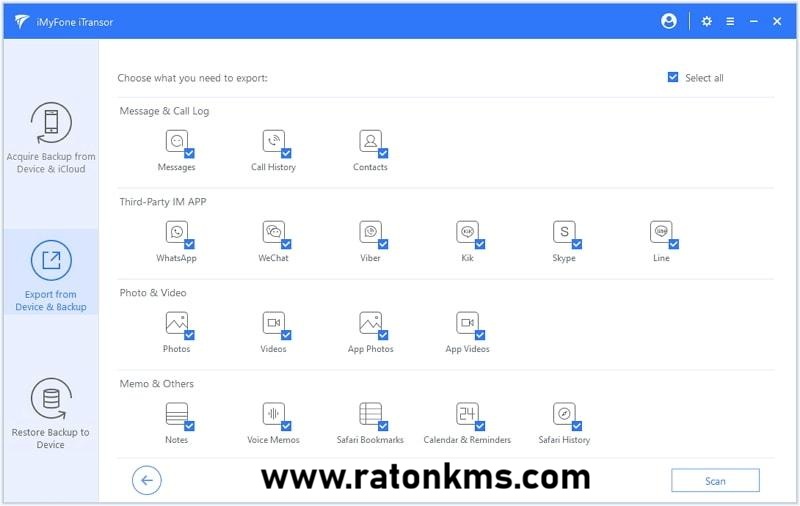
Task: Click the iMyFone iTransor logo icon
Action: click(x=21, y=21)
